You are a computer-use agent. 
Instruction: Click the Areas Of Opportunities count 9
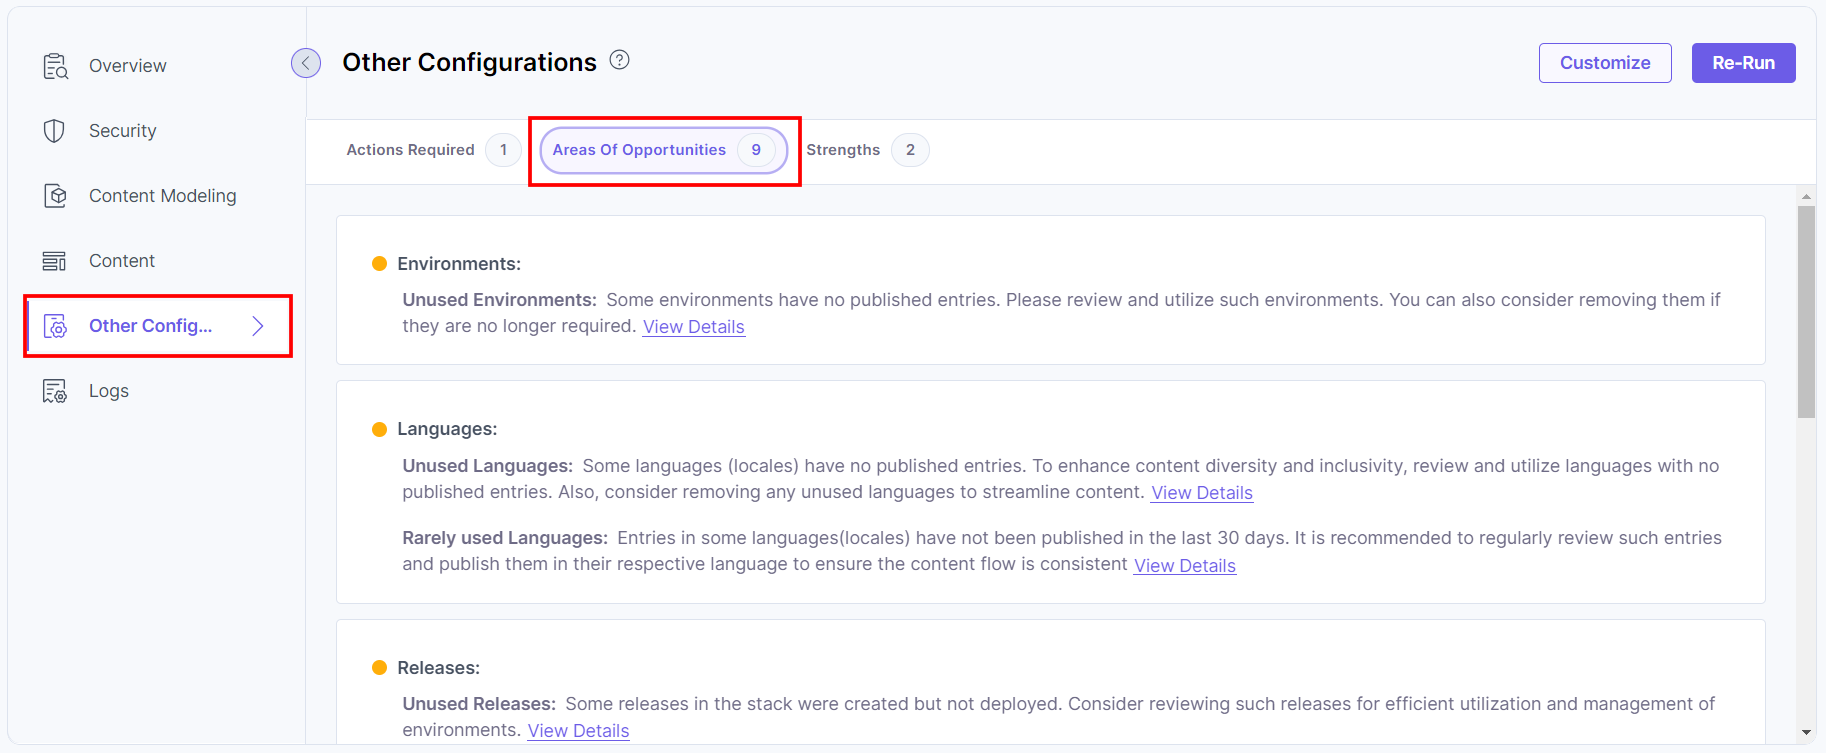[x=756, y=150]
